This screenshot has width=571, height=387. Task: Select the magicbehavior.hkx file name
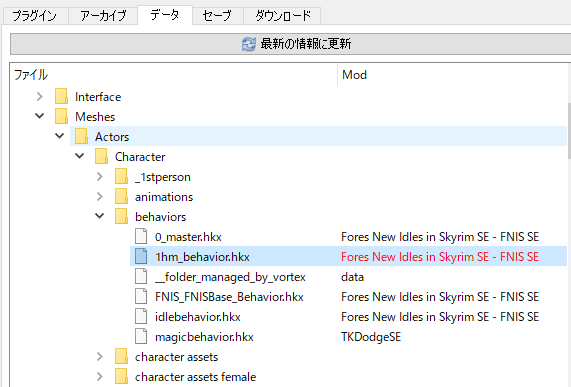204,337
